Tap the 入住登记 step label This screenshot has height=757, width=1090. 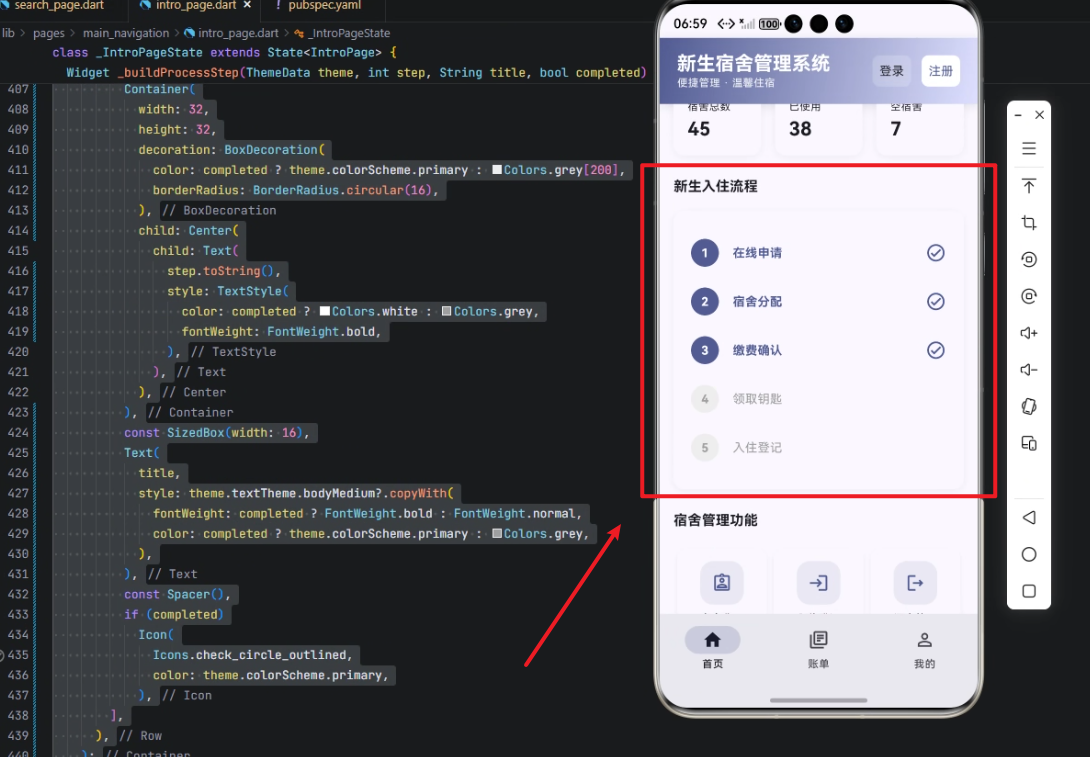coord(757,448)
